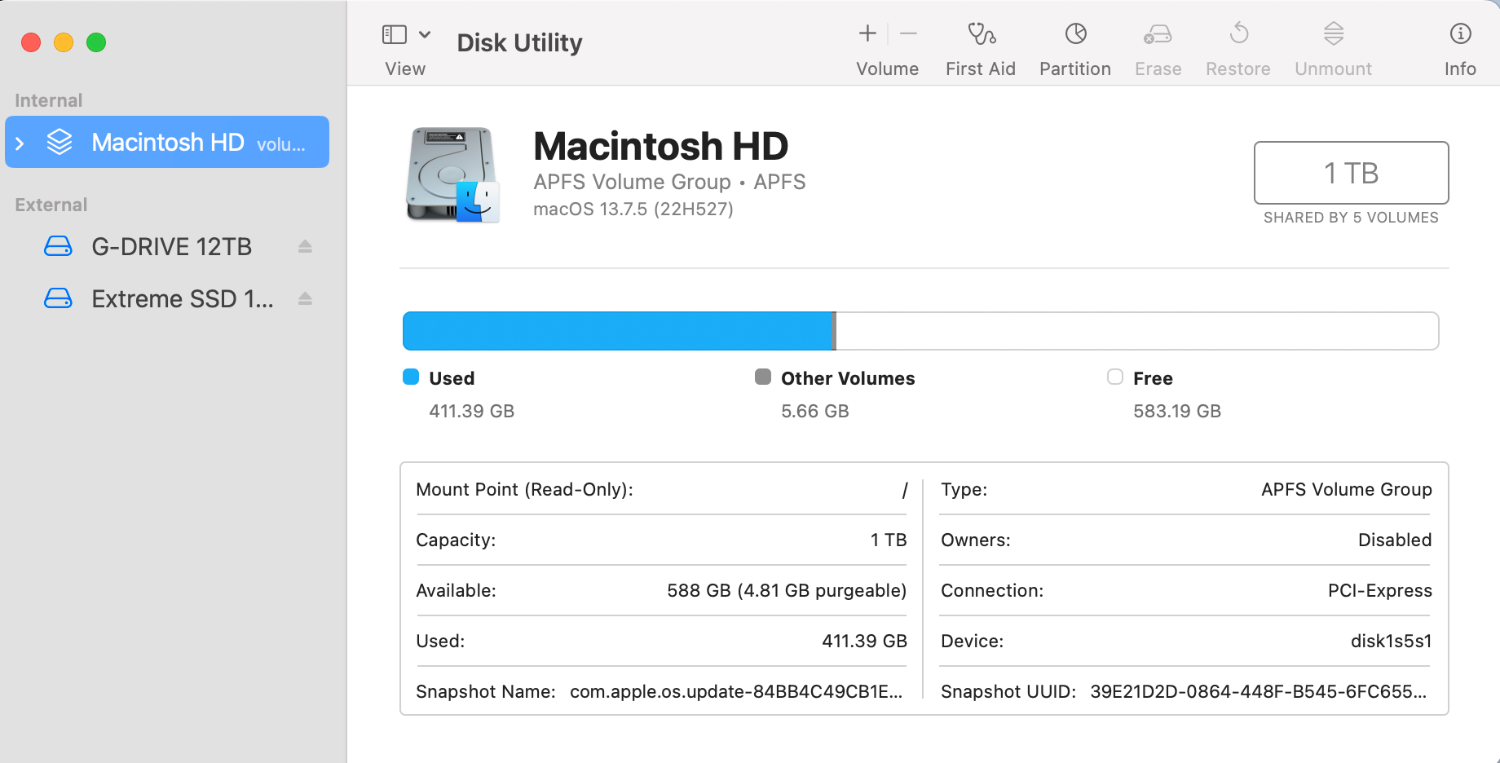Eject the Extreme SSD disk

coord(305,298)
